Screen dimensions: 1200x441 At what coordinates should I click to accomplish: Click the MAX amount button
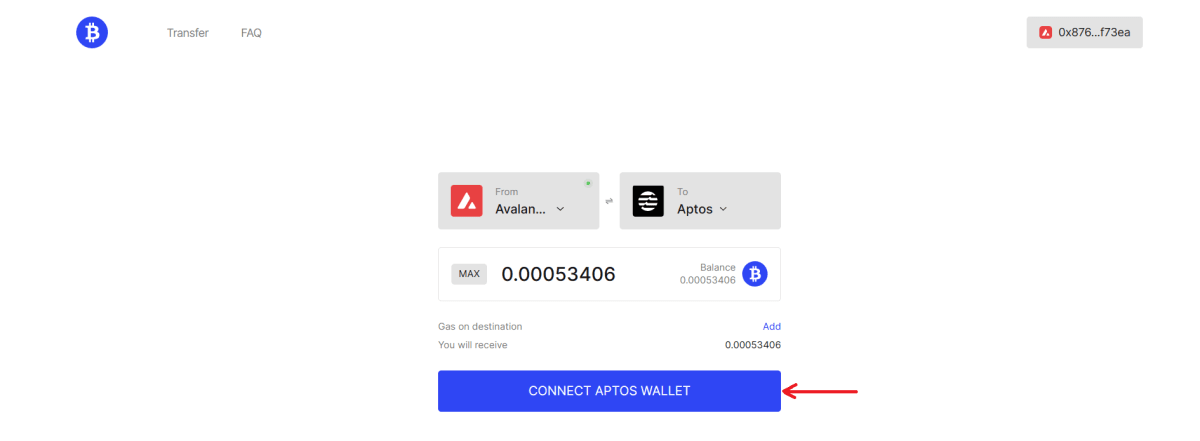pos(469,274)
